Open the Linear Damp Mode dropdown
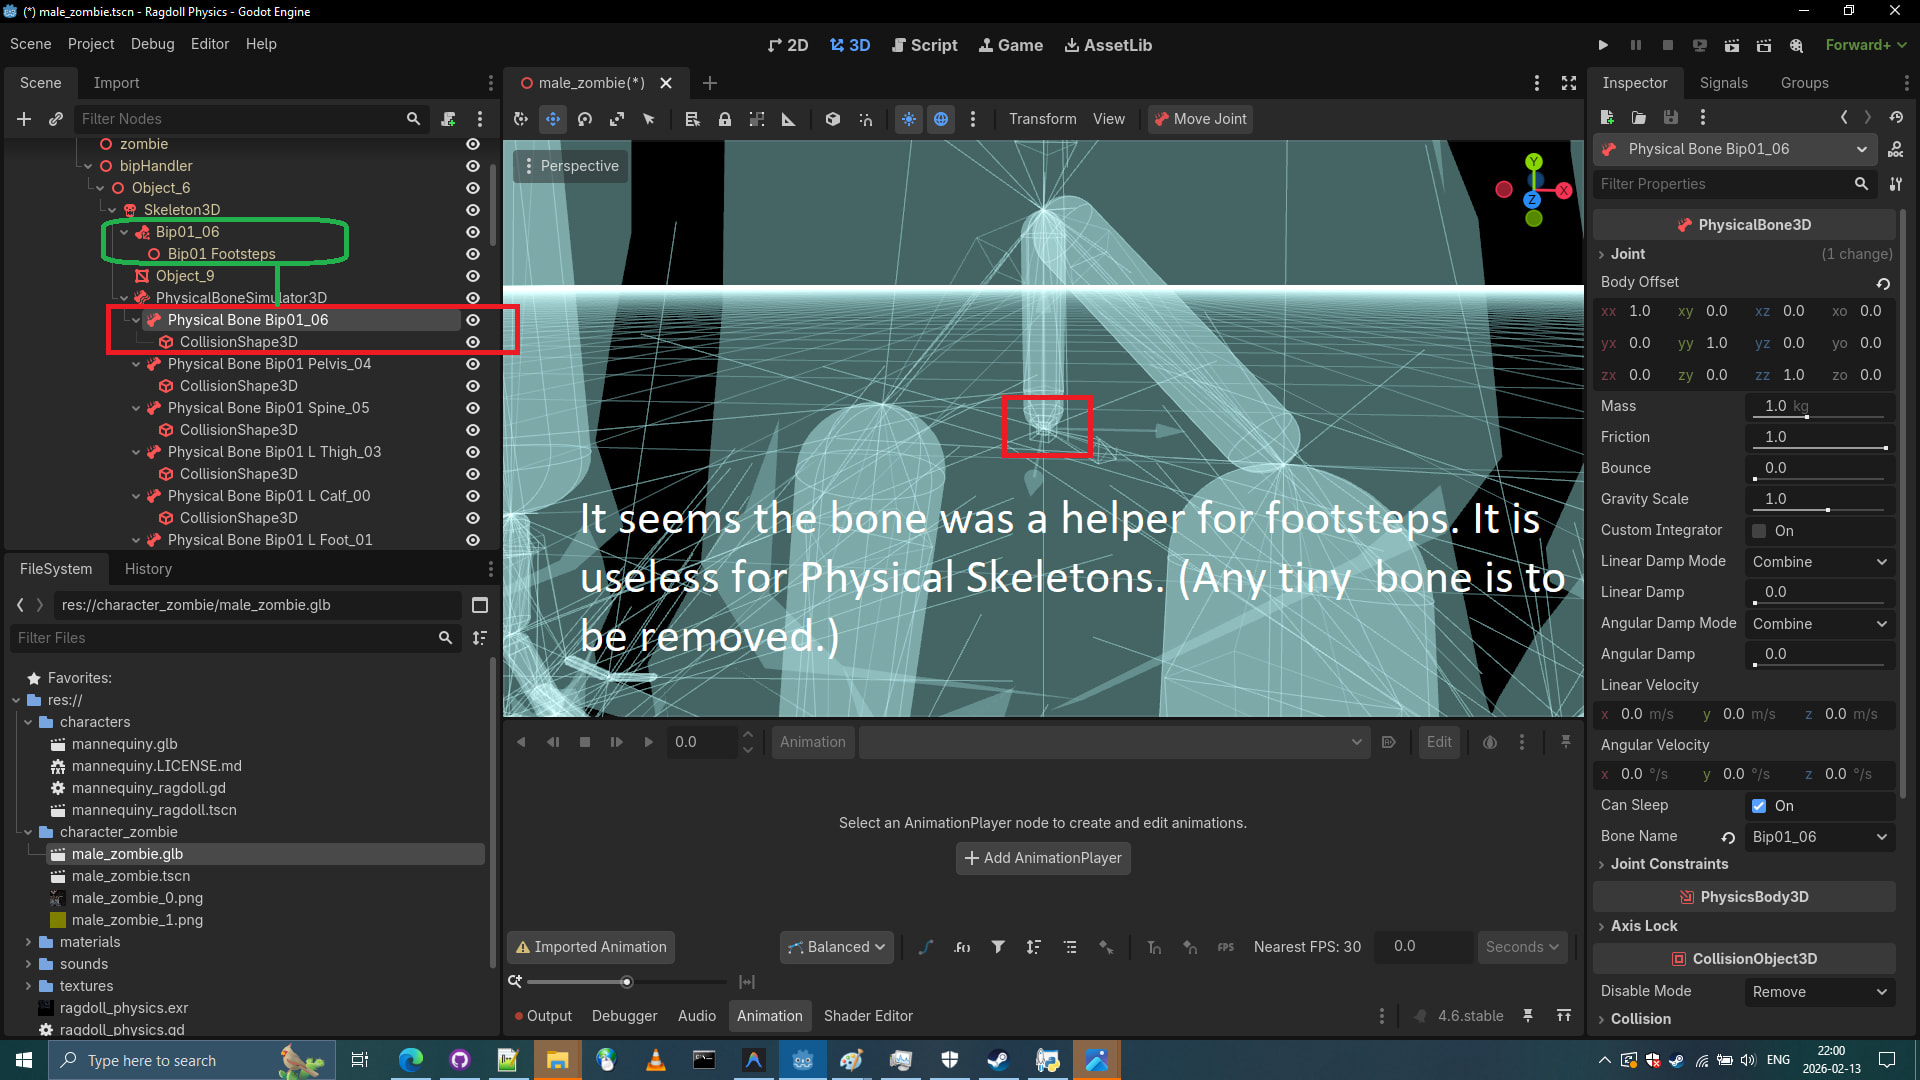Image resolution: width=1920 pixels, height=1080 pixels. tap(1819, 562)
